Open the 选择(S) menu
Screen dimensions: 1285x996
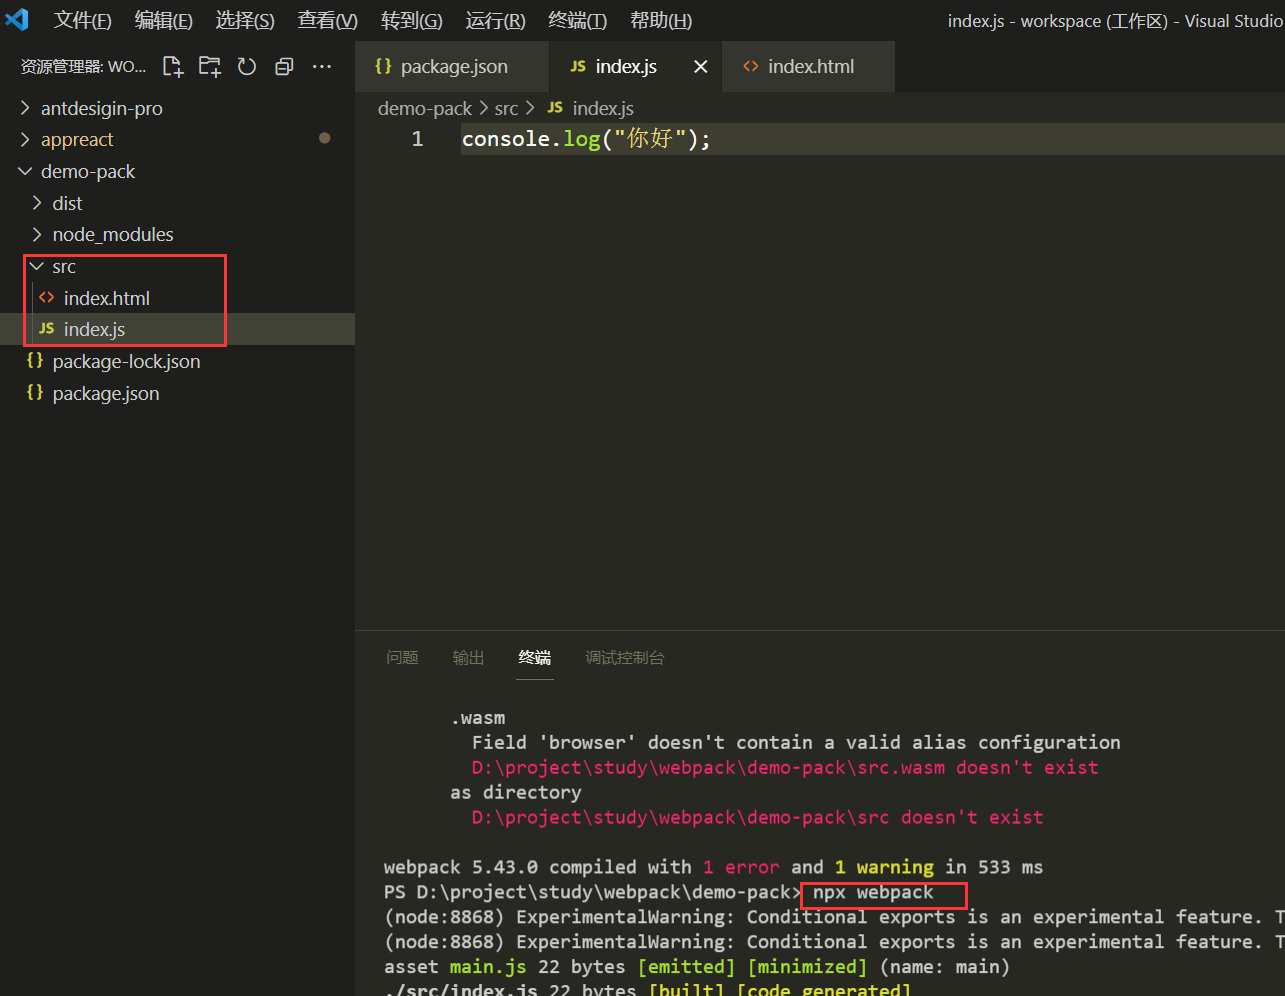pos(245,20)
